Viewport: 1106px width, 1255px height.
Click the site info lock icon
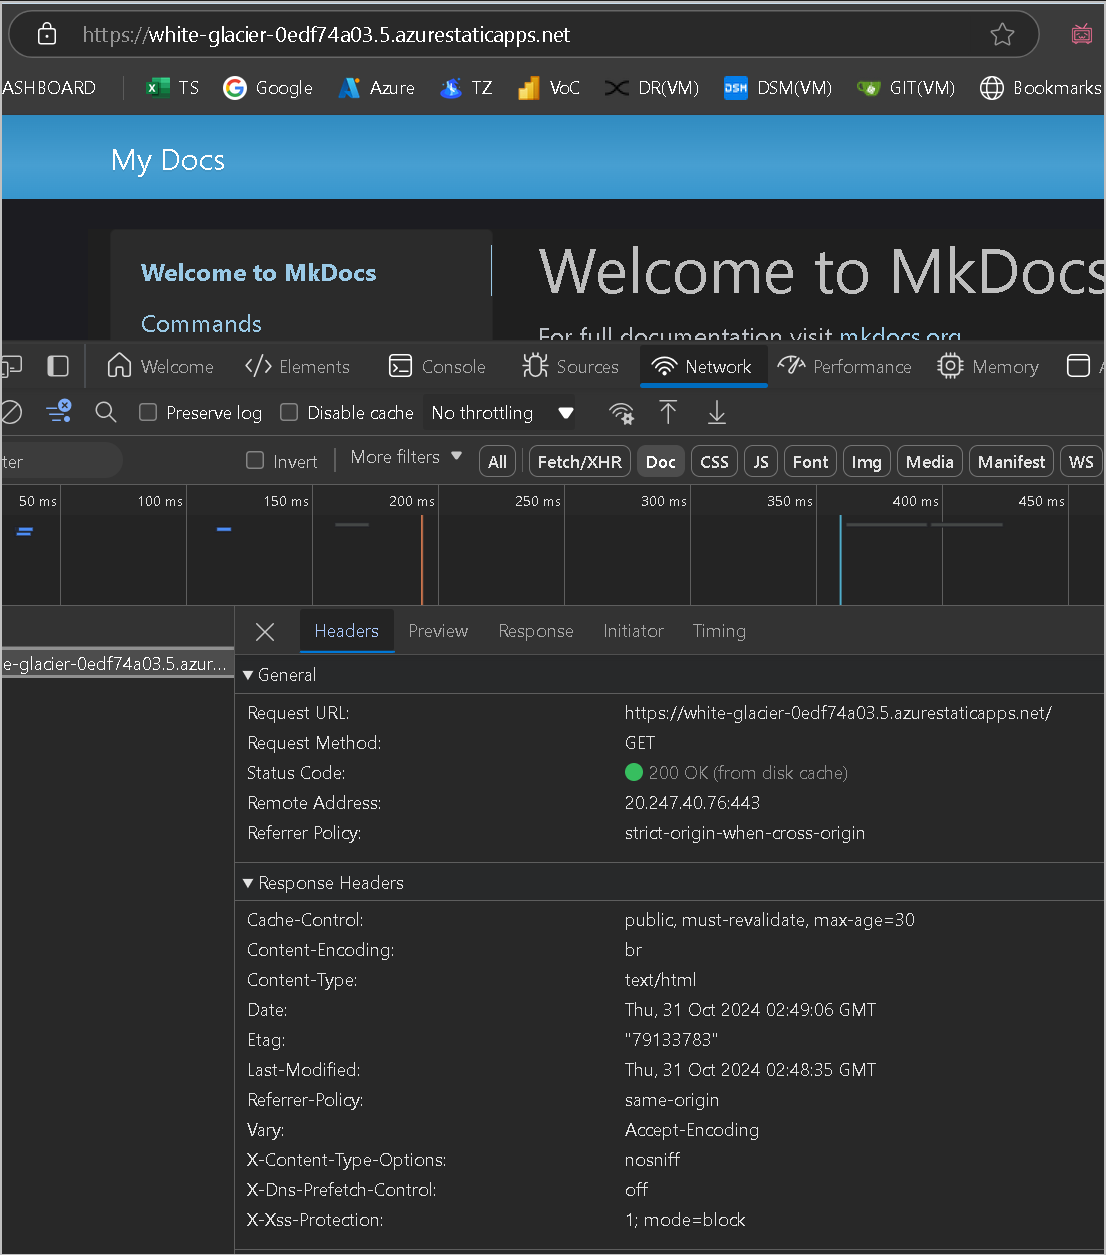pos(46,35)
